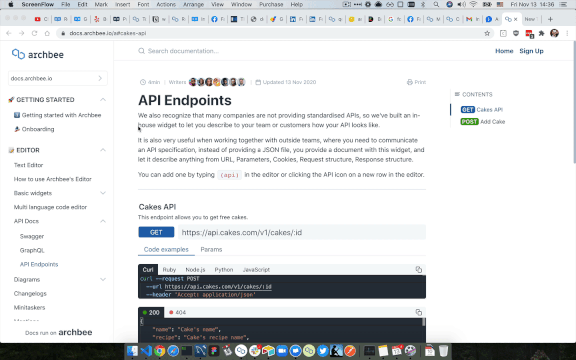Open Multi language code editor page
This screenshot has height=360, width=576.
pos(50,207)
